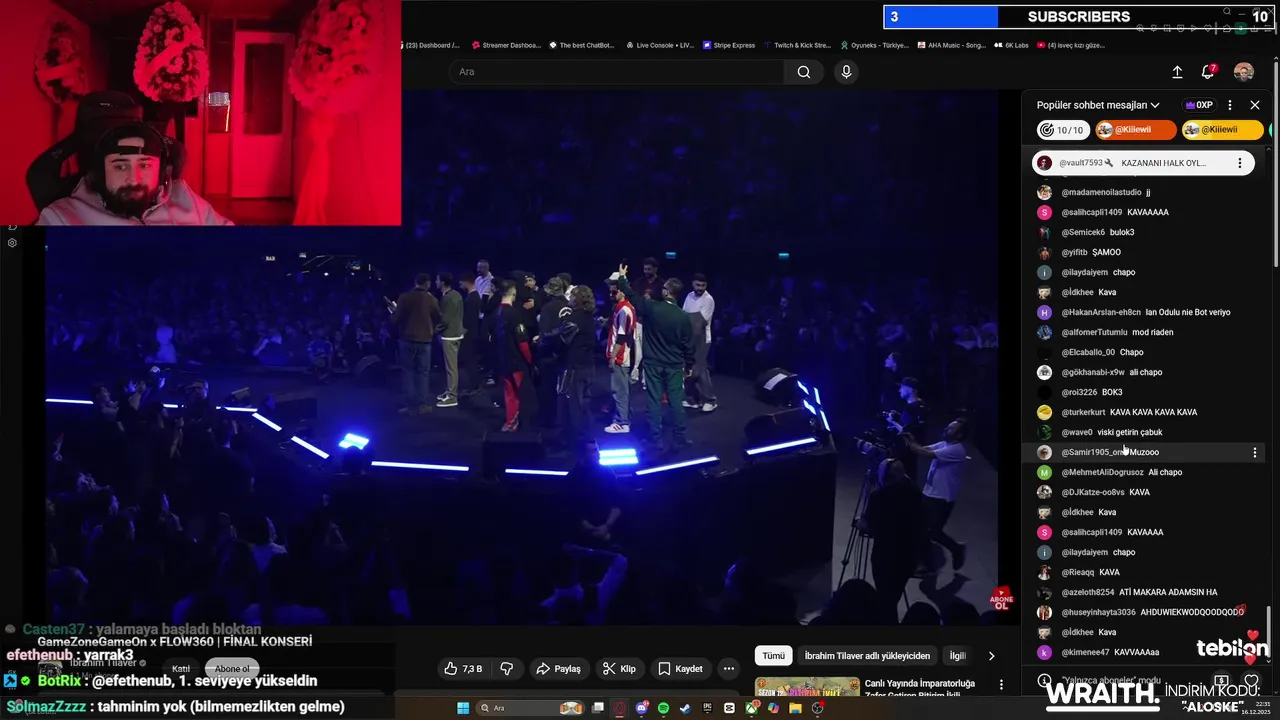Image resolution: width=1280 pixels, height=720 pixels.
Task: Open Discord from the taskbar
Action: tap(642, 708)
